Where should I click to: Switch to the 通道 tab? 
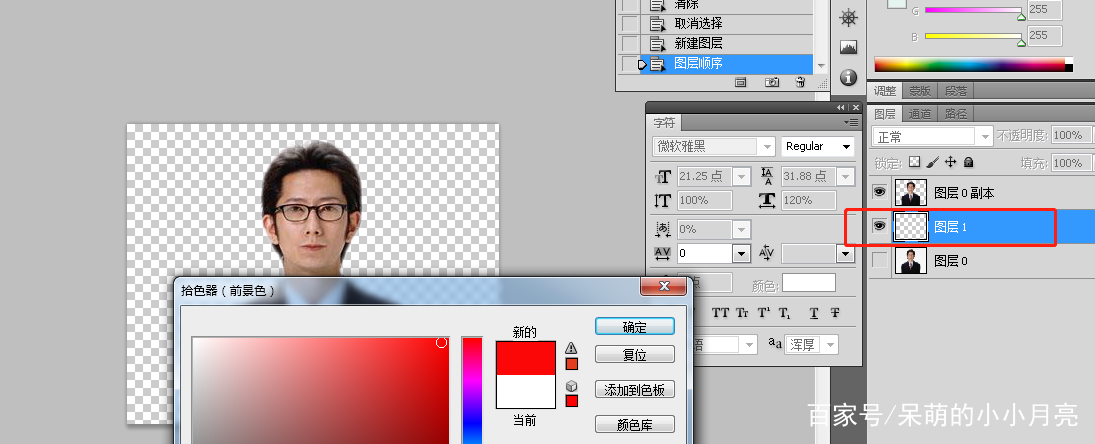920,114
